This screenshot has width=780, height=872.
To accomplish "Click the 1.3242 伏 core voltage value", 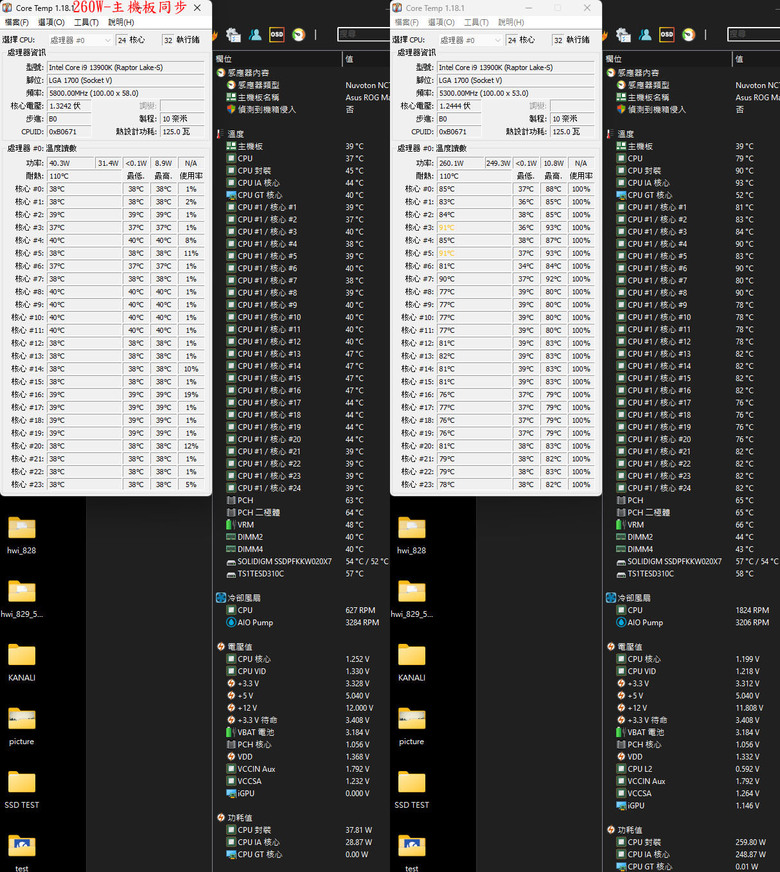I will coord(69,106).
